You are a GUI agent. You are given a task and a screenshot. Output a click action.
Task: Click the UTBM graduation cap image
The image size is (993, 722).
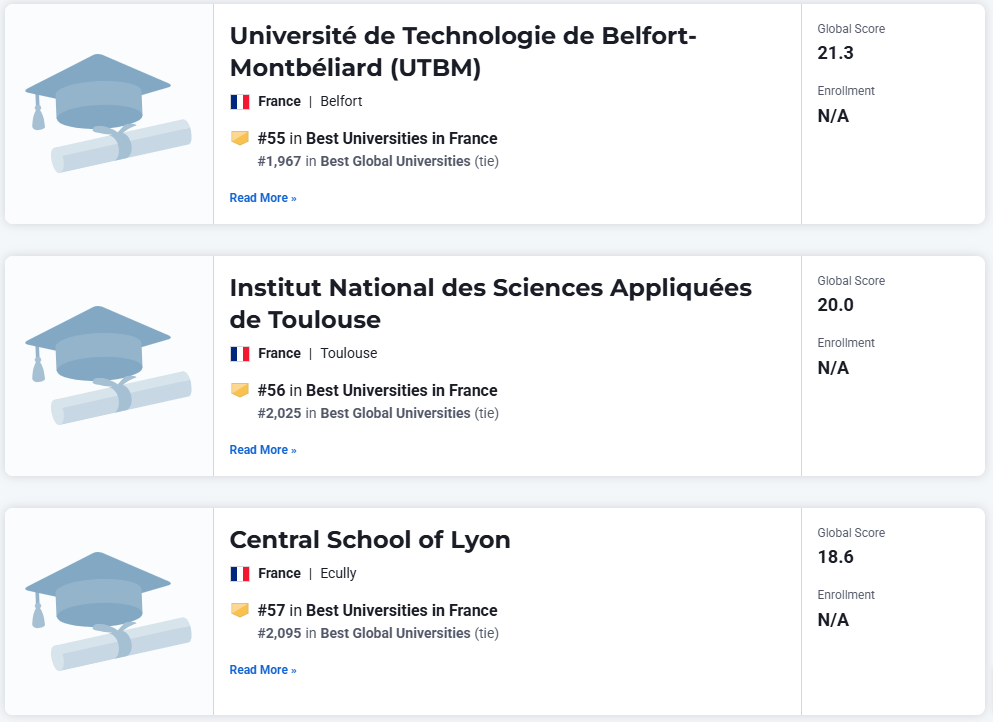click(x=108, y=113)
